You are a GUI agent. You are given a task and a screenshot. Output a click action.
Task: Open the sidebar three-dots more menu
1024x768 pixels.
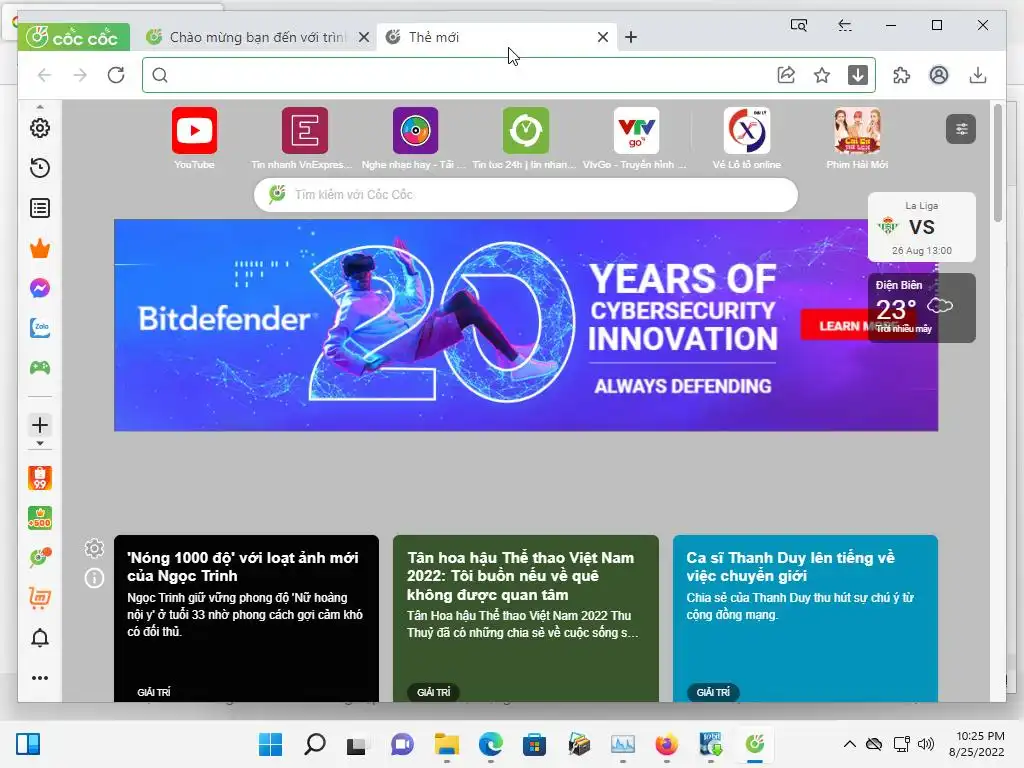[40, 678]
